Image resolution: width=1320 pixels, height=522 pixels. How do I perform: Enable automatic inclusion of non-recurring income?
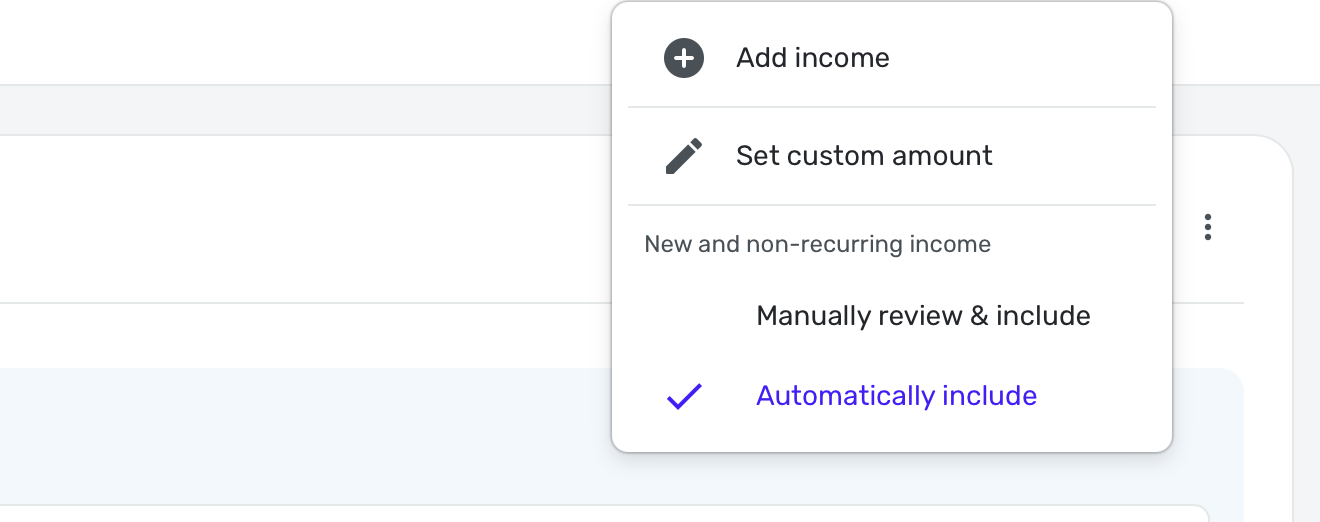(896, 396)
